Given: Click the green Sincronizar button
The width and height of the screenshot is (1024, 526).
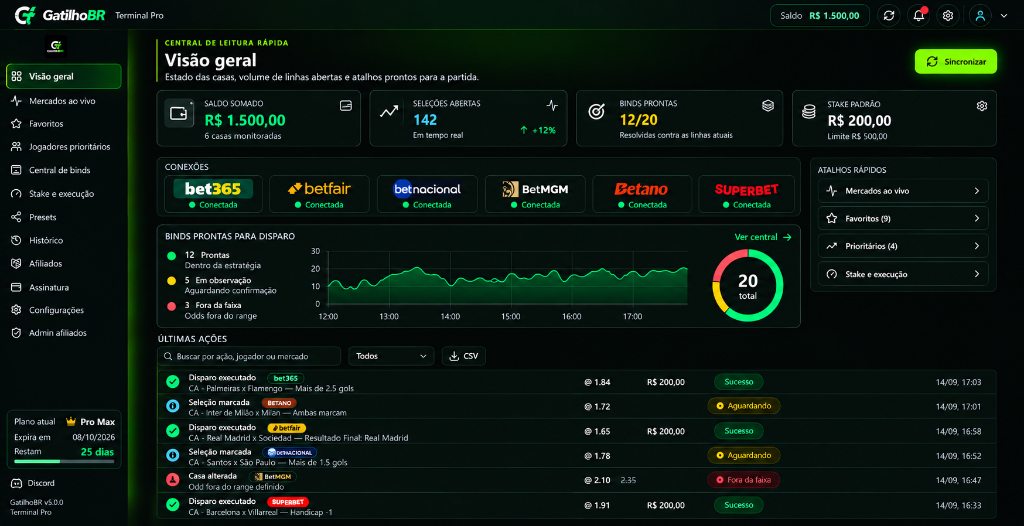Looking at the screenshot, I should (955, 61).
